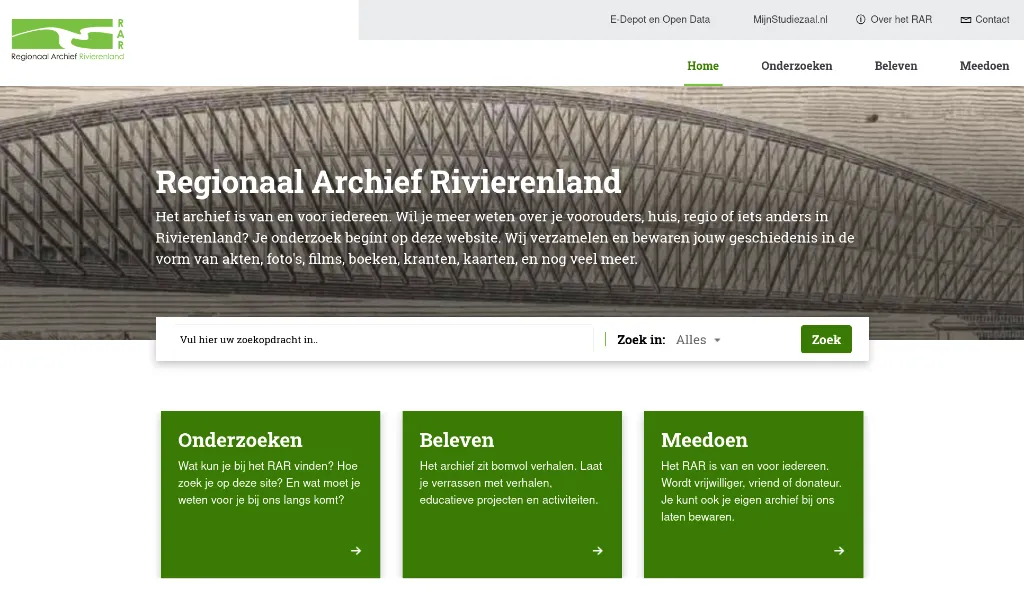This screenshot has height=590, width=1024.
Task: Open the Onderzoeken menu item
Action: (797, 66)
